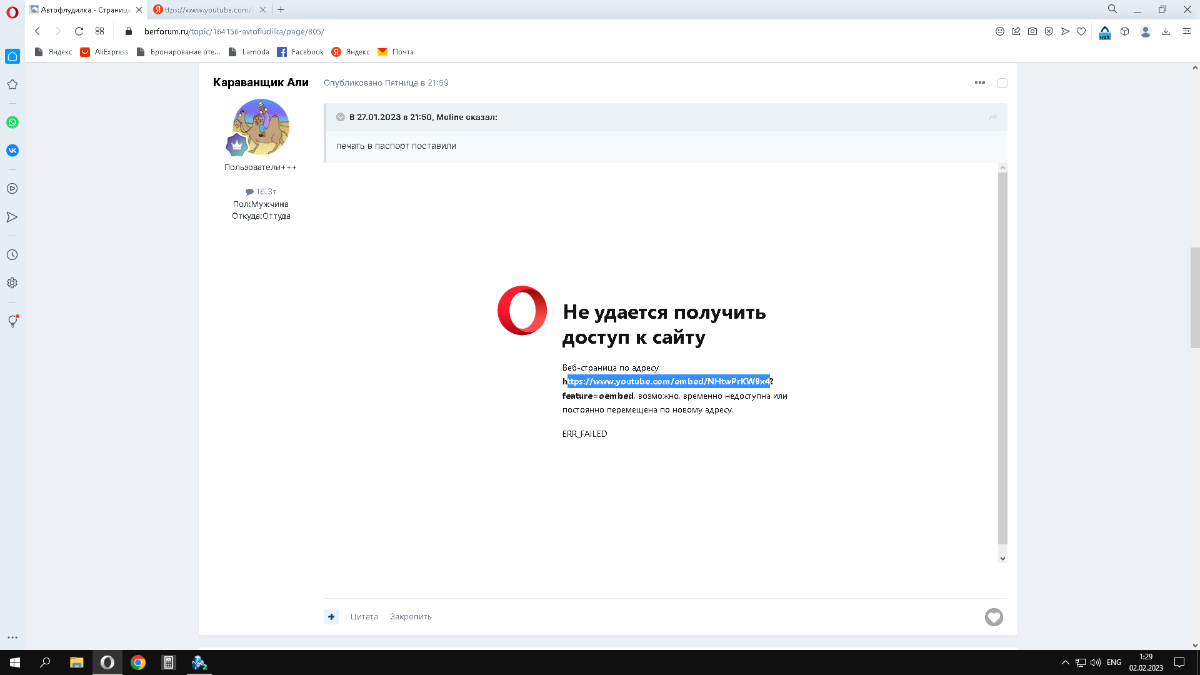Like the post with the heart reaction button

coord(993,617)
